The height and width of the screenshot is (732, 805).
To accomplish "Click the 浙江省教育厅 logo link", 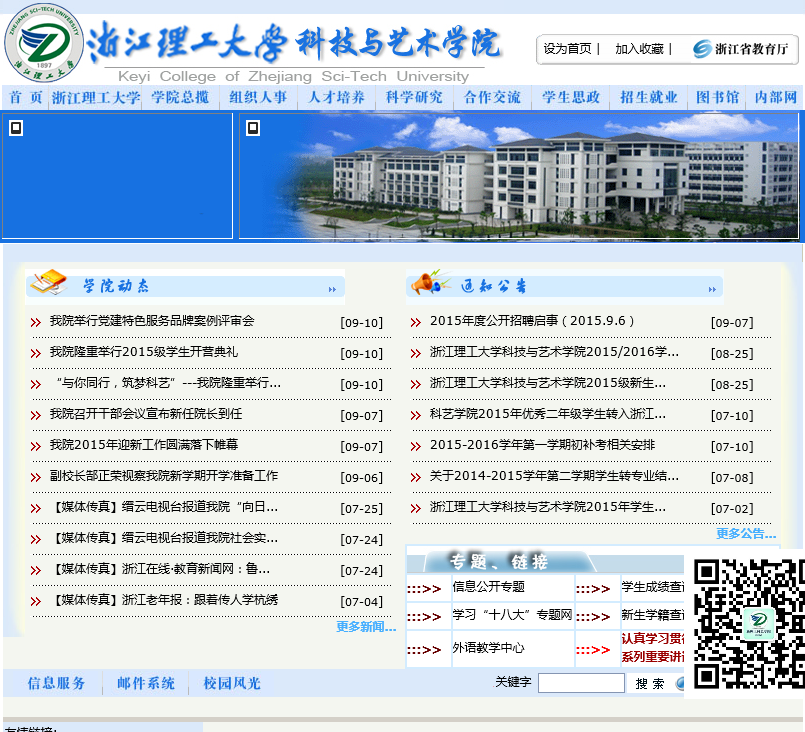I will [x=740, y=49].
